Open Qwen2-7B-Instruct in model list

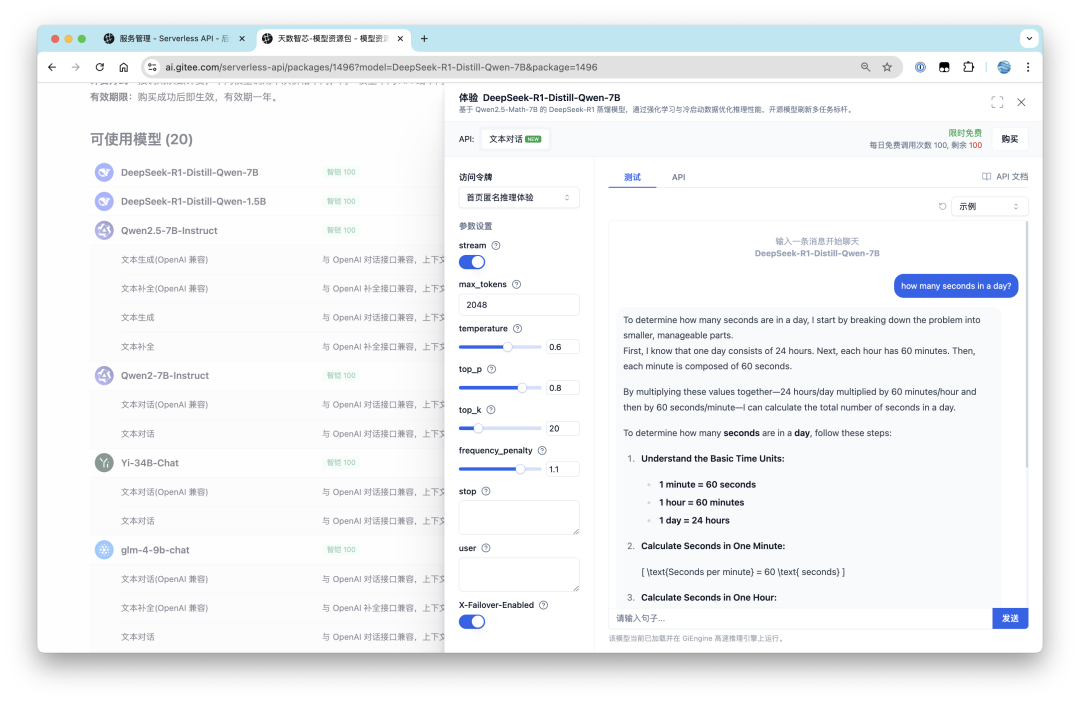click(165, 375)
